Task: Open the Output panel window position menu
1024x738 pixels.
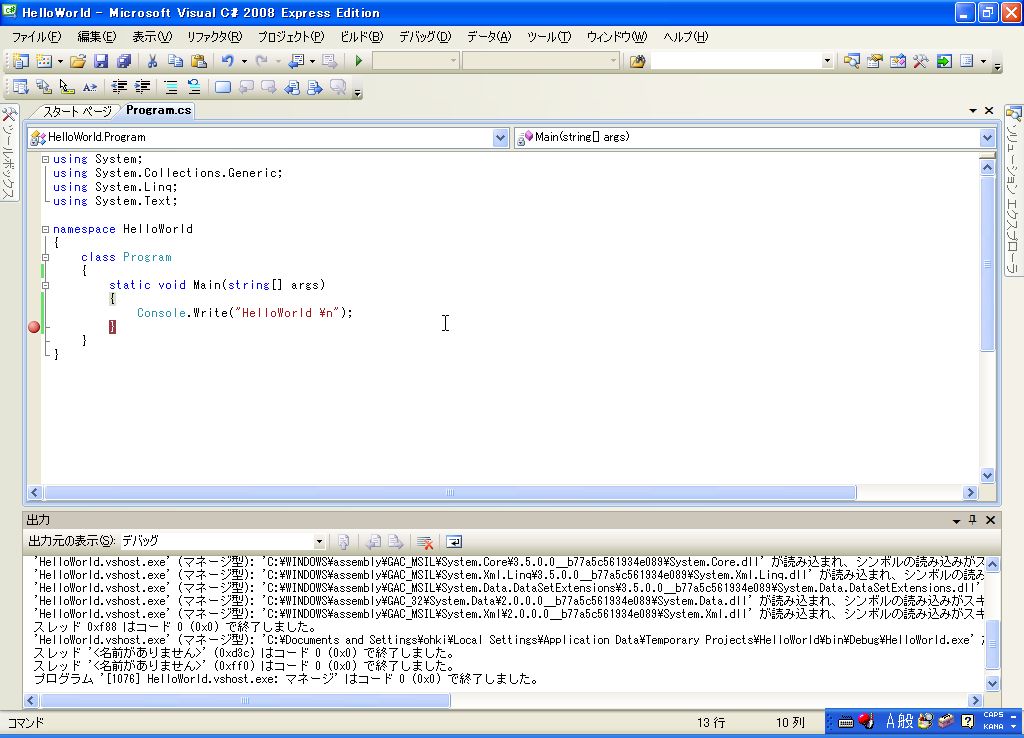Action: (956, 521)
